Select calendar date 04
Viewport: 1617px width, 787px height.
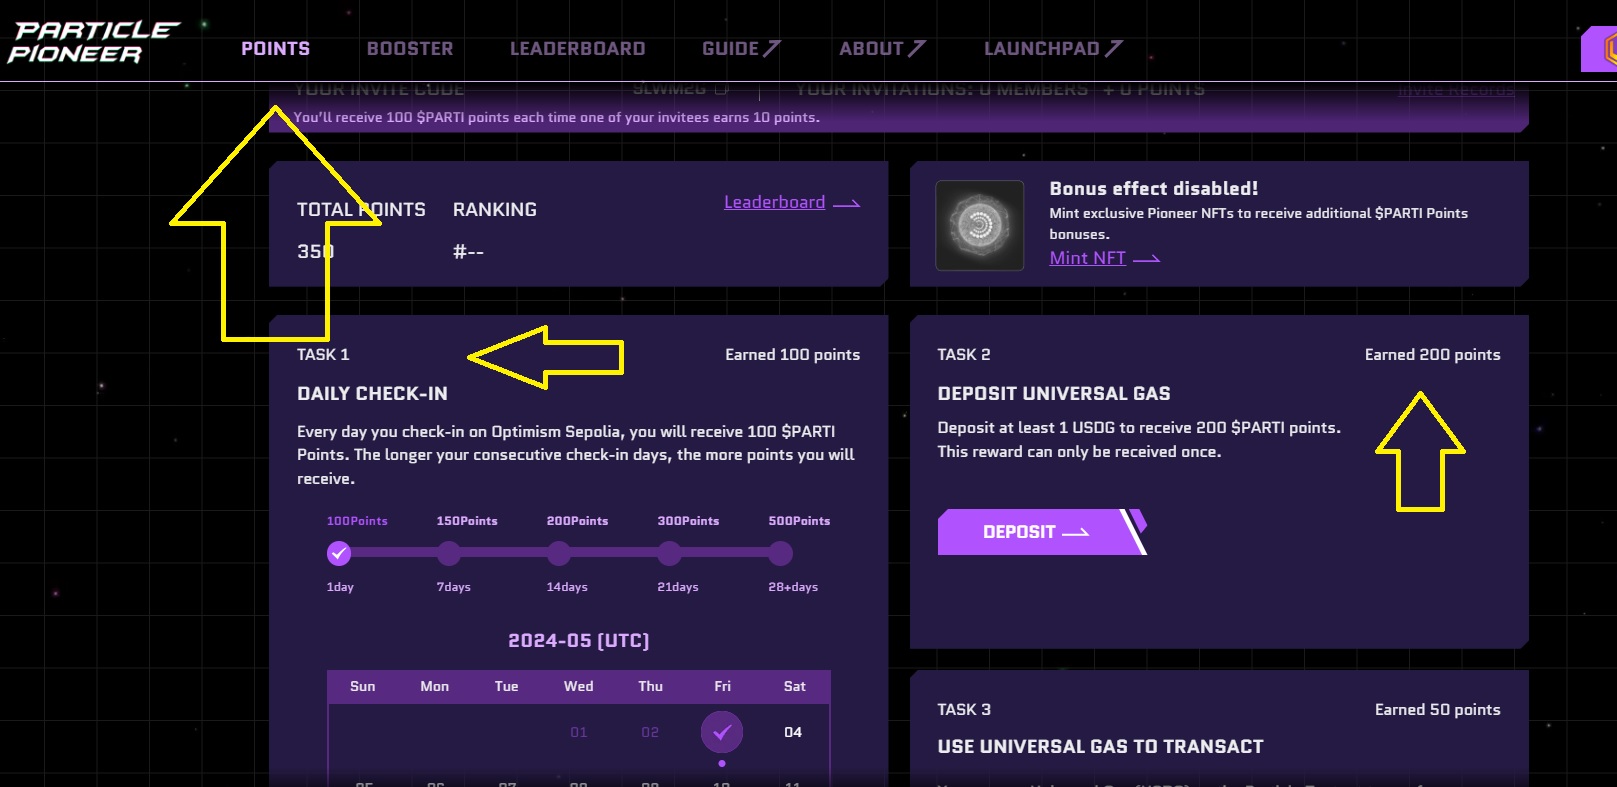click(x=793, y=732)
